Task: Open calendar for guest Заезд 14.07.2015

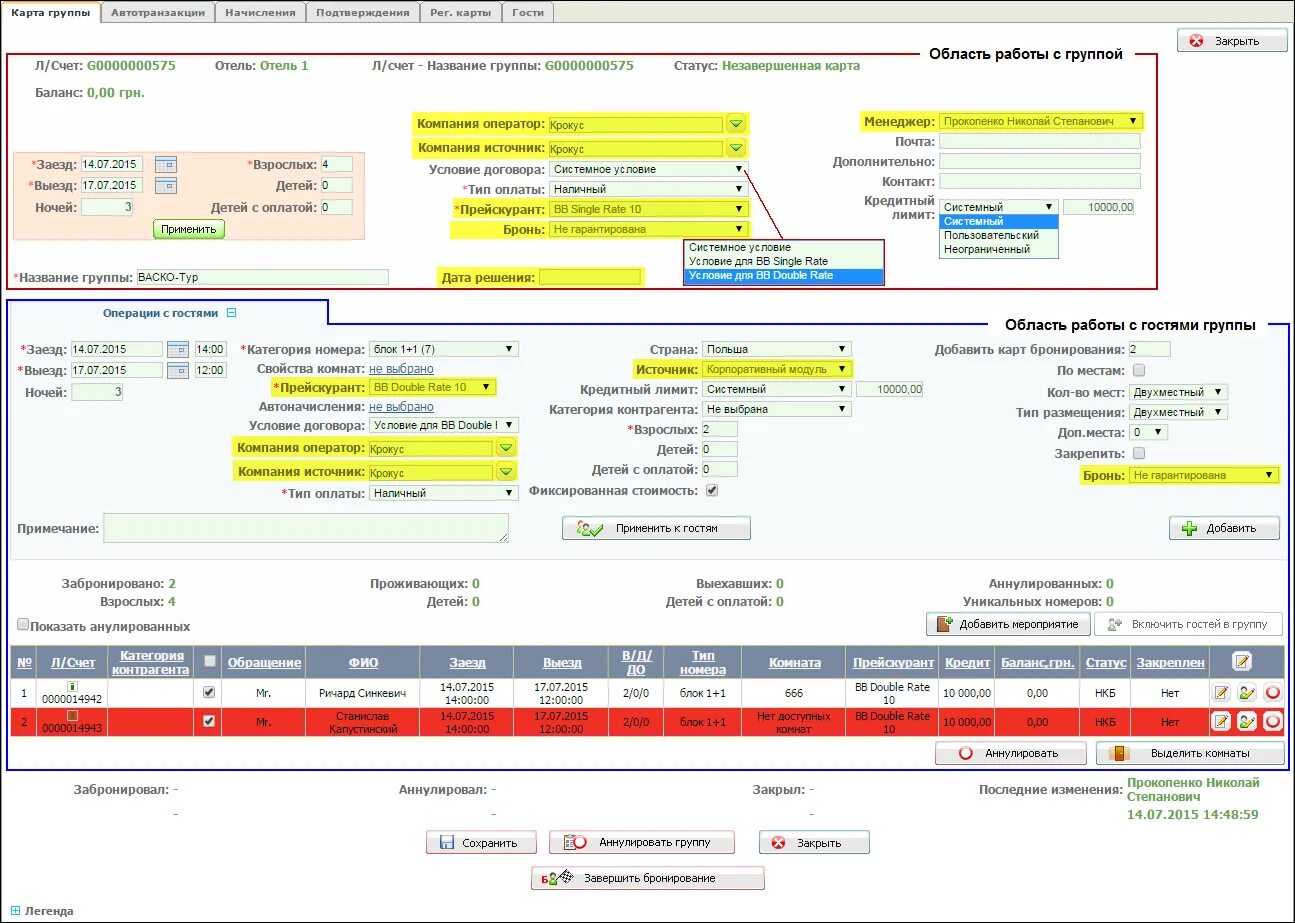Action: [x=177, y=349]
